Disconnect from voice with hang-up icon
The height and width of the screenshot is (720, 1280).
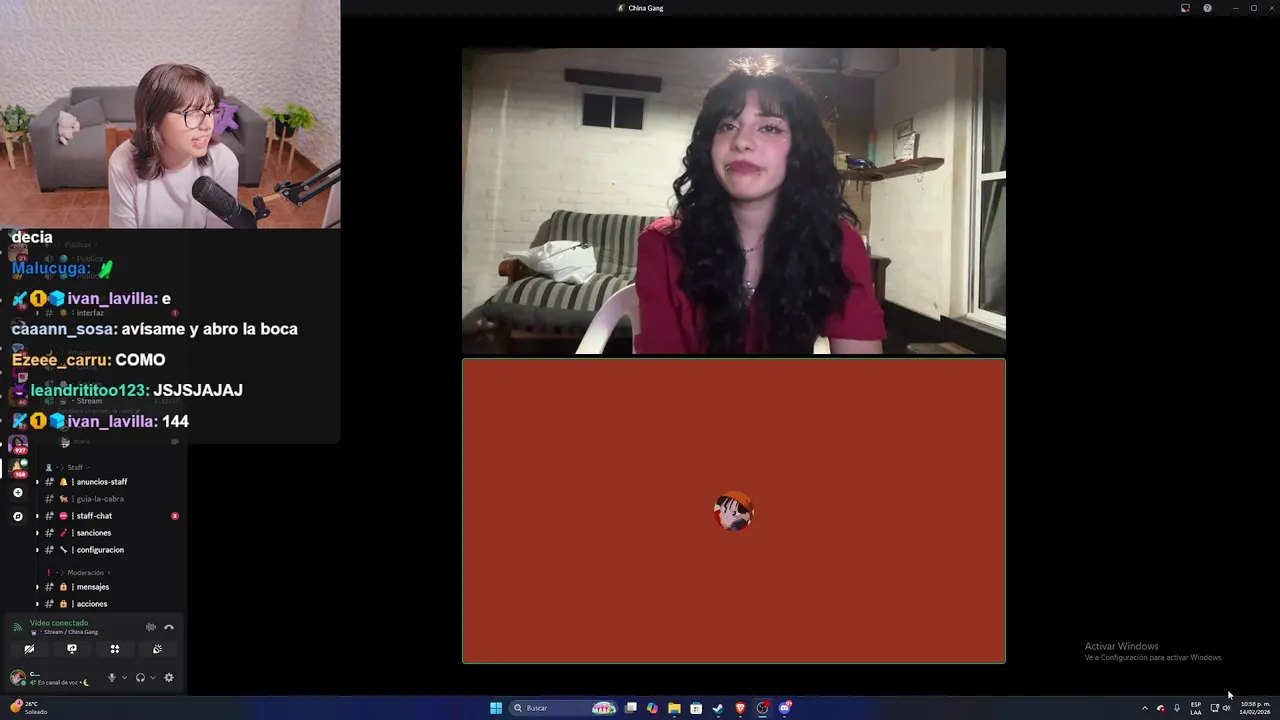pyautogui.click(x=169, y=627)
